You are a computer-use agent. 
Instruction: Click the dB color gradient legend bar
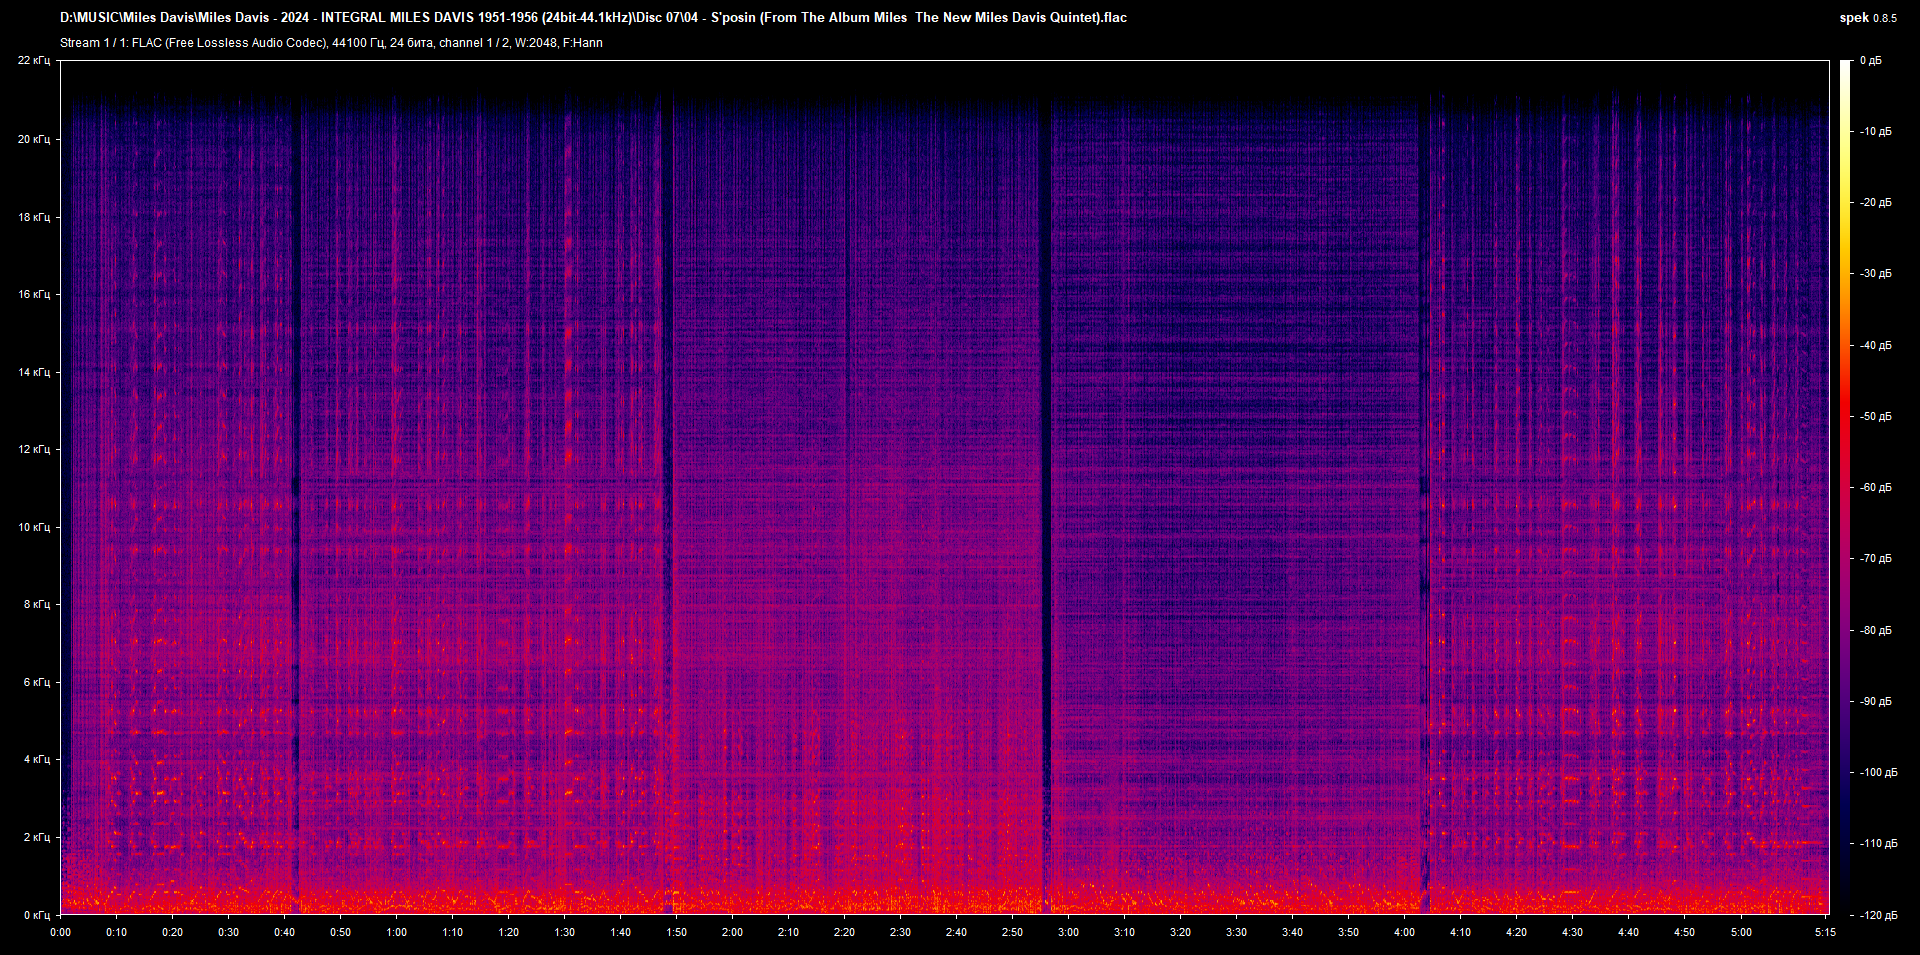click(x=1845, y=487)
